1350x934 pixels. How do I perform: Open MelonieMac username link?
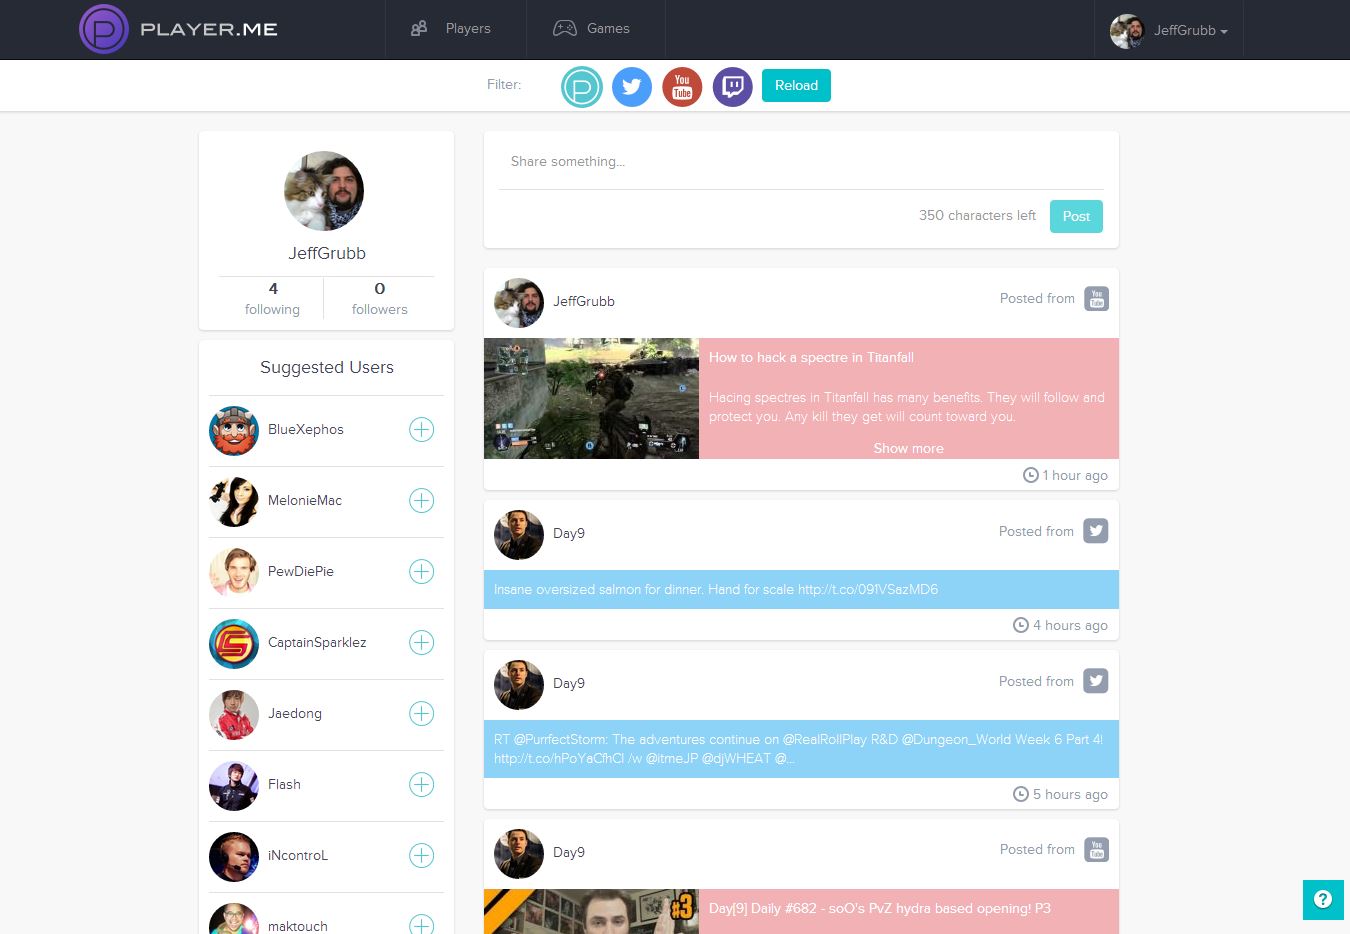pos(305,500)
